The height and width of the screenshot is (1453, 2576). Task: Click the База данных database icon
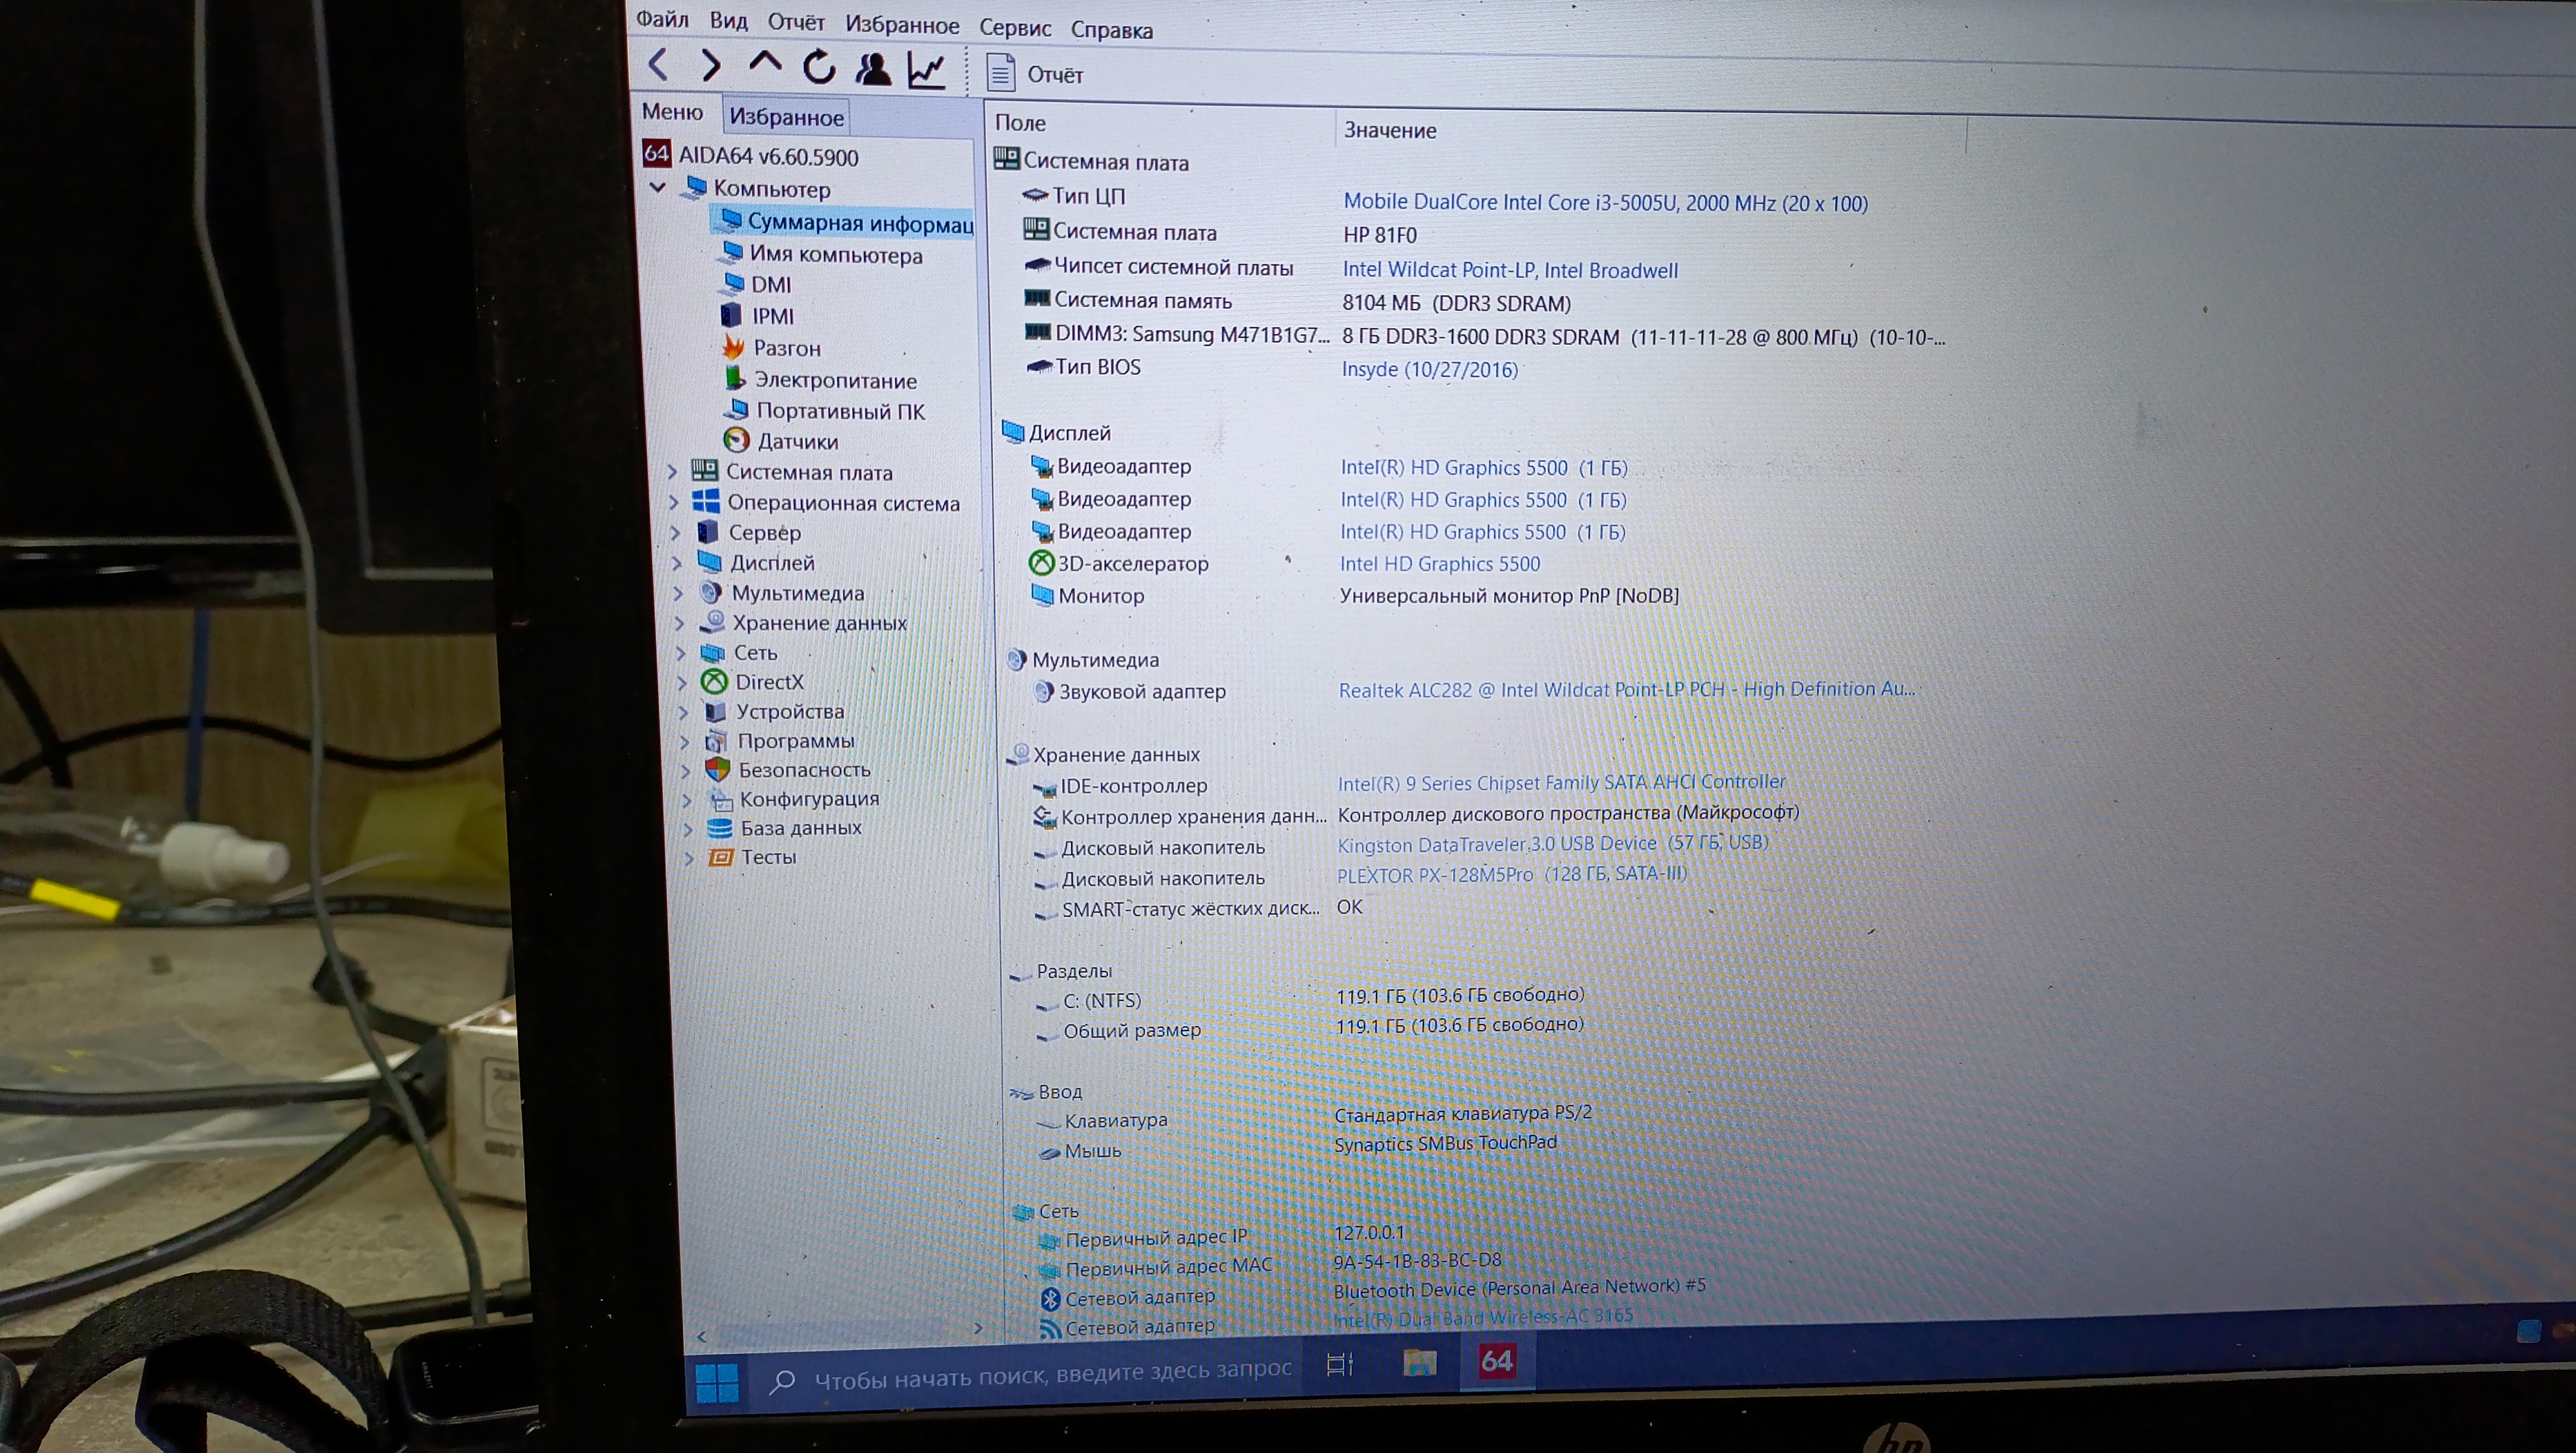click(x=719, y=828)
